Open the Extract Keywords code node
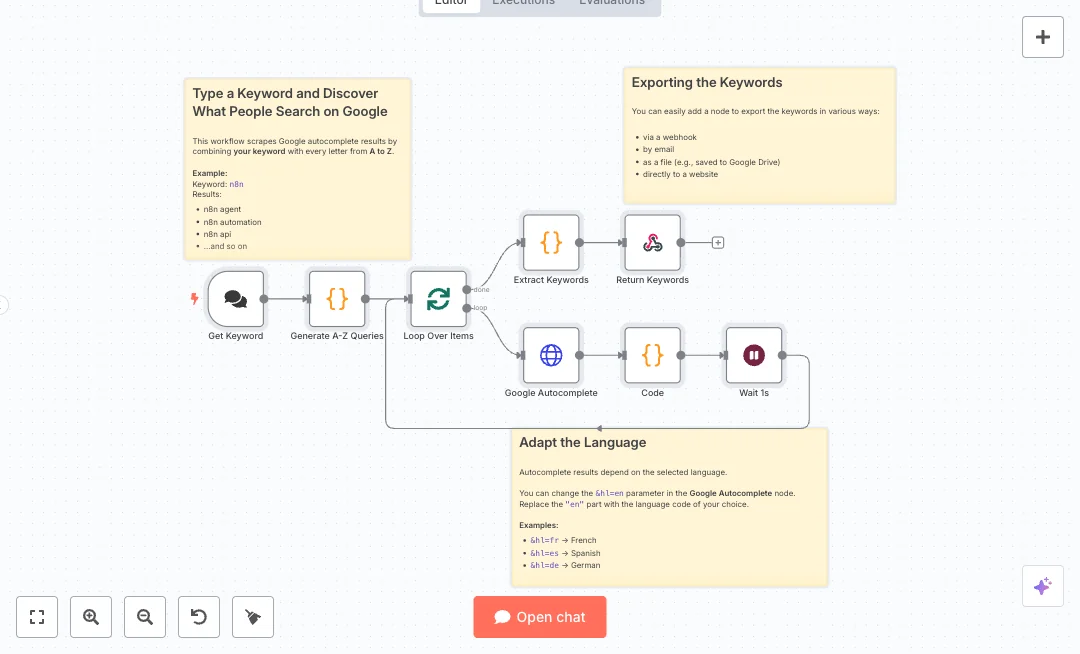The image size is (1080, 654). [551, 242]
